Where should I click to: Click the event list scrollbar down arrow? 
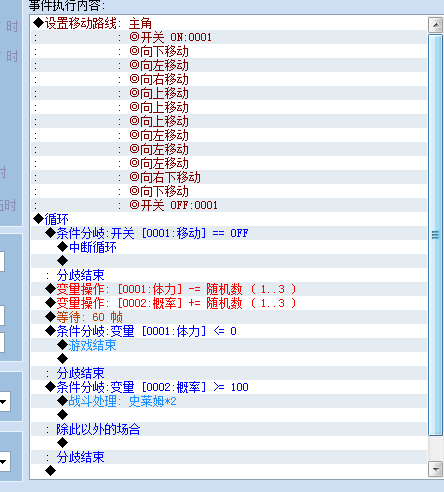pos(435,469)
